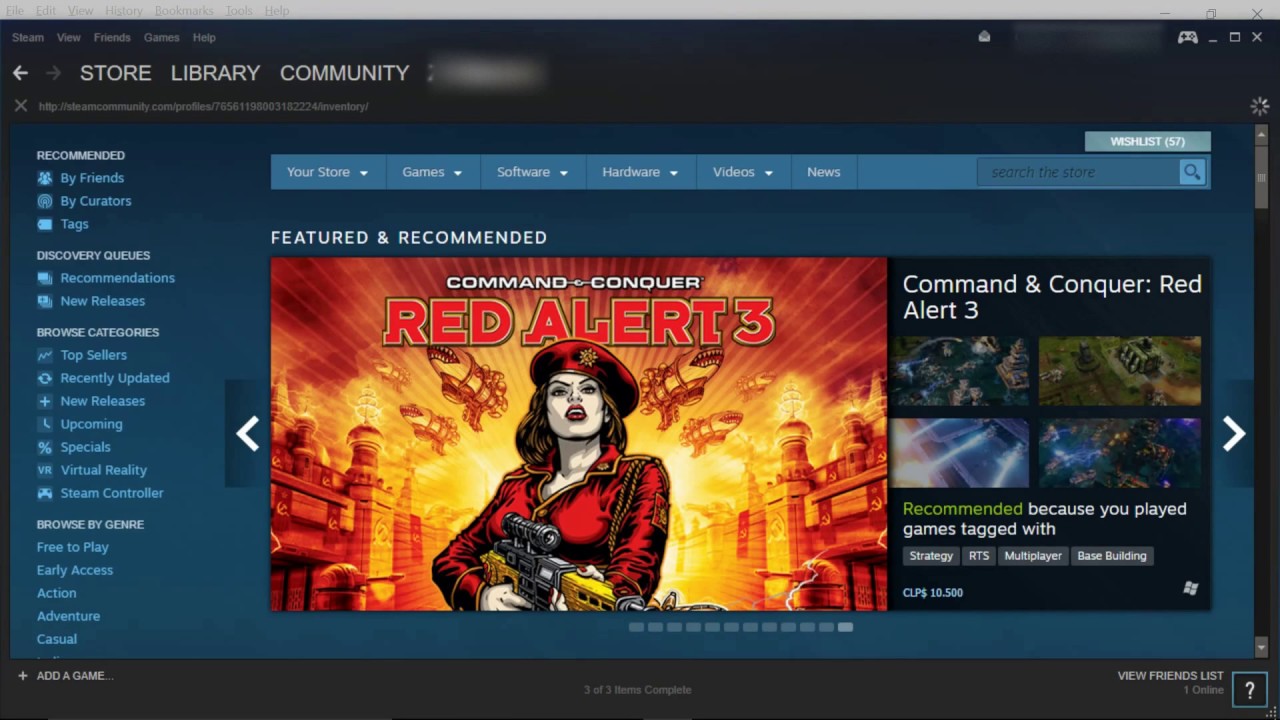The width and height of the screenshot is (1280, 720).
Task: Open the Wishlist (57) button
Action: coord(1147,142)
